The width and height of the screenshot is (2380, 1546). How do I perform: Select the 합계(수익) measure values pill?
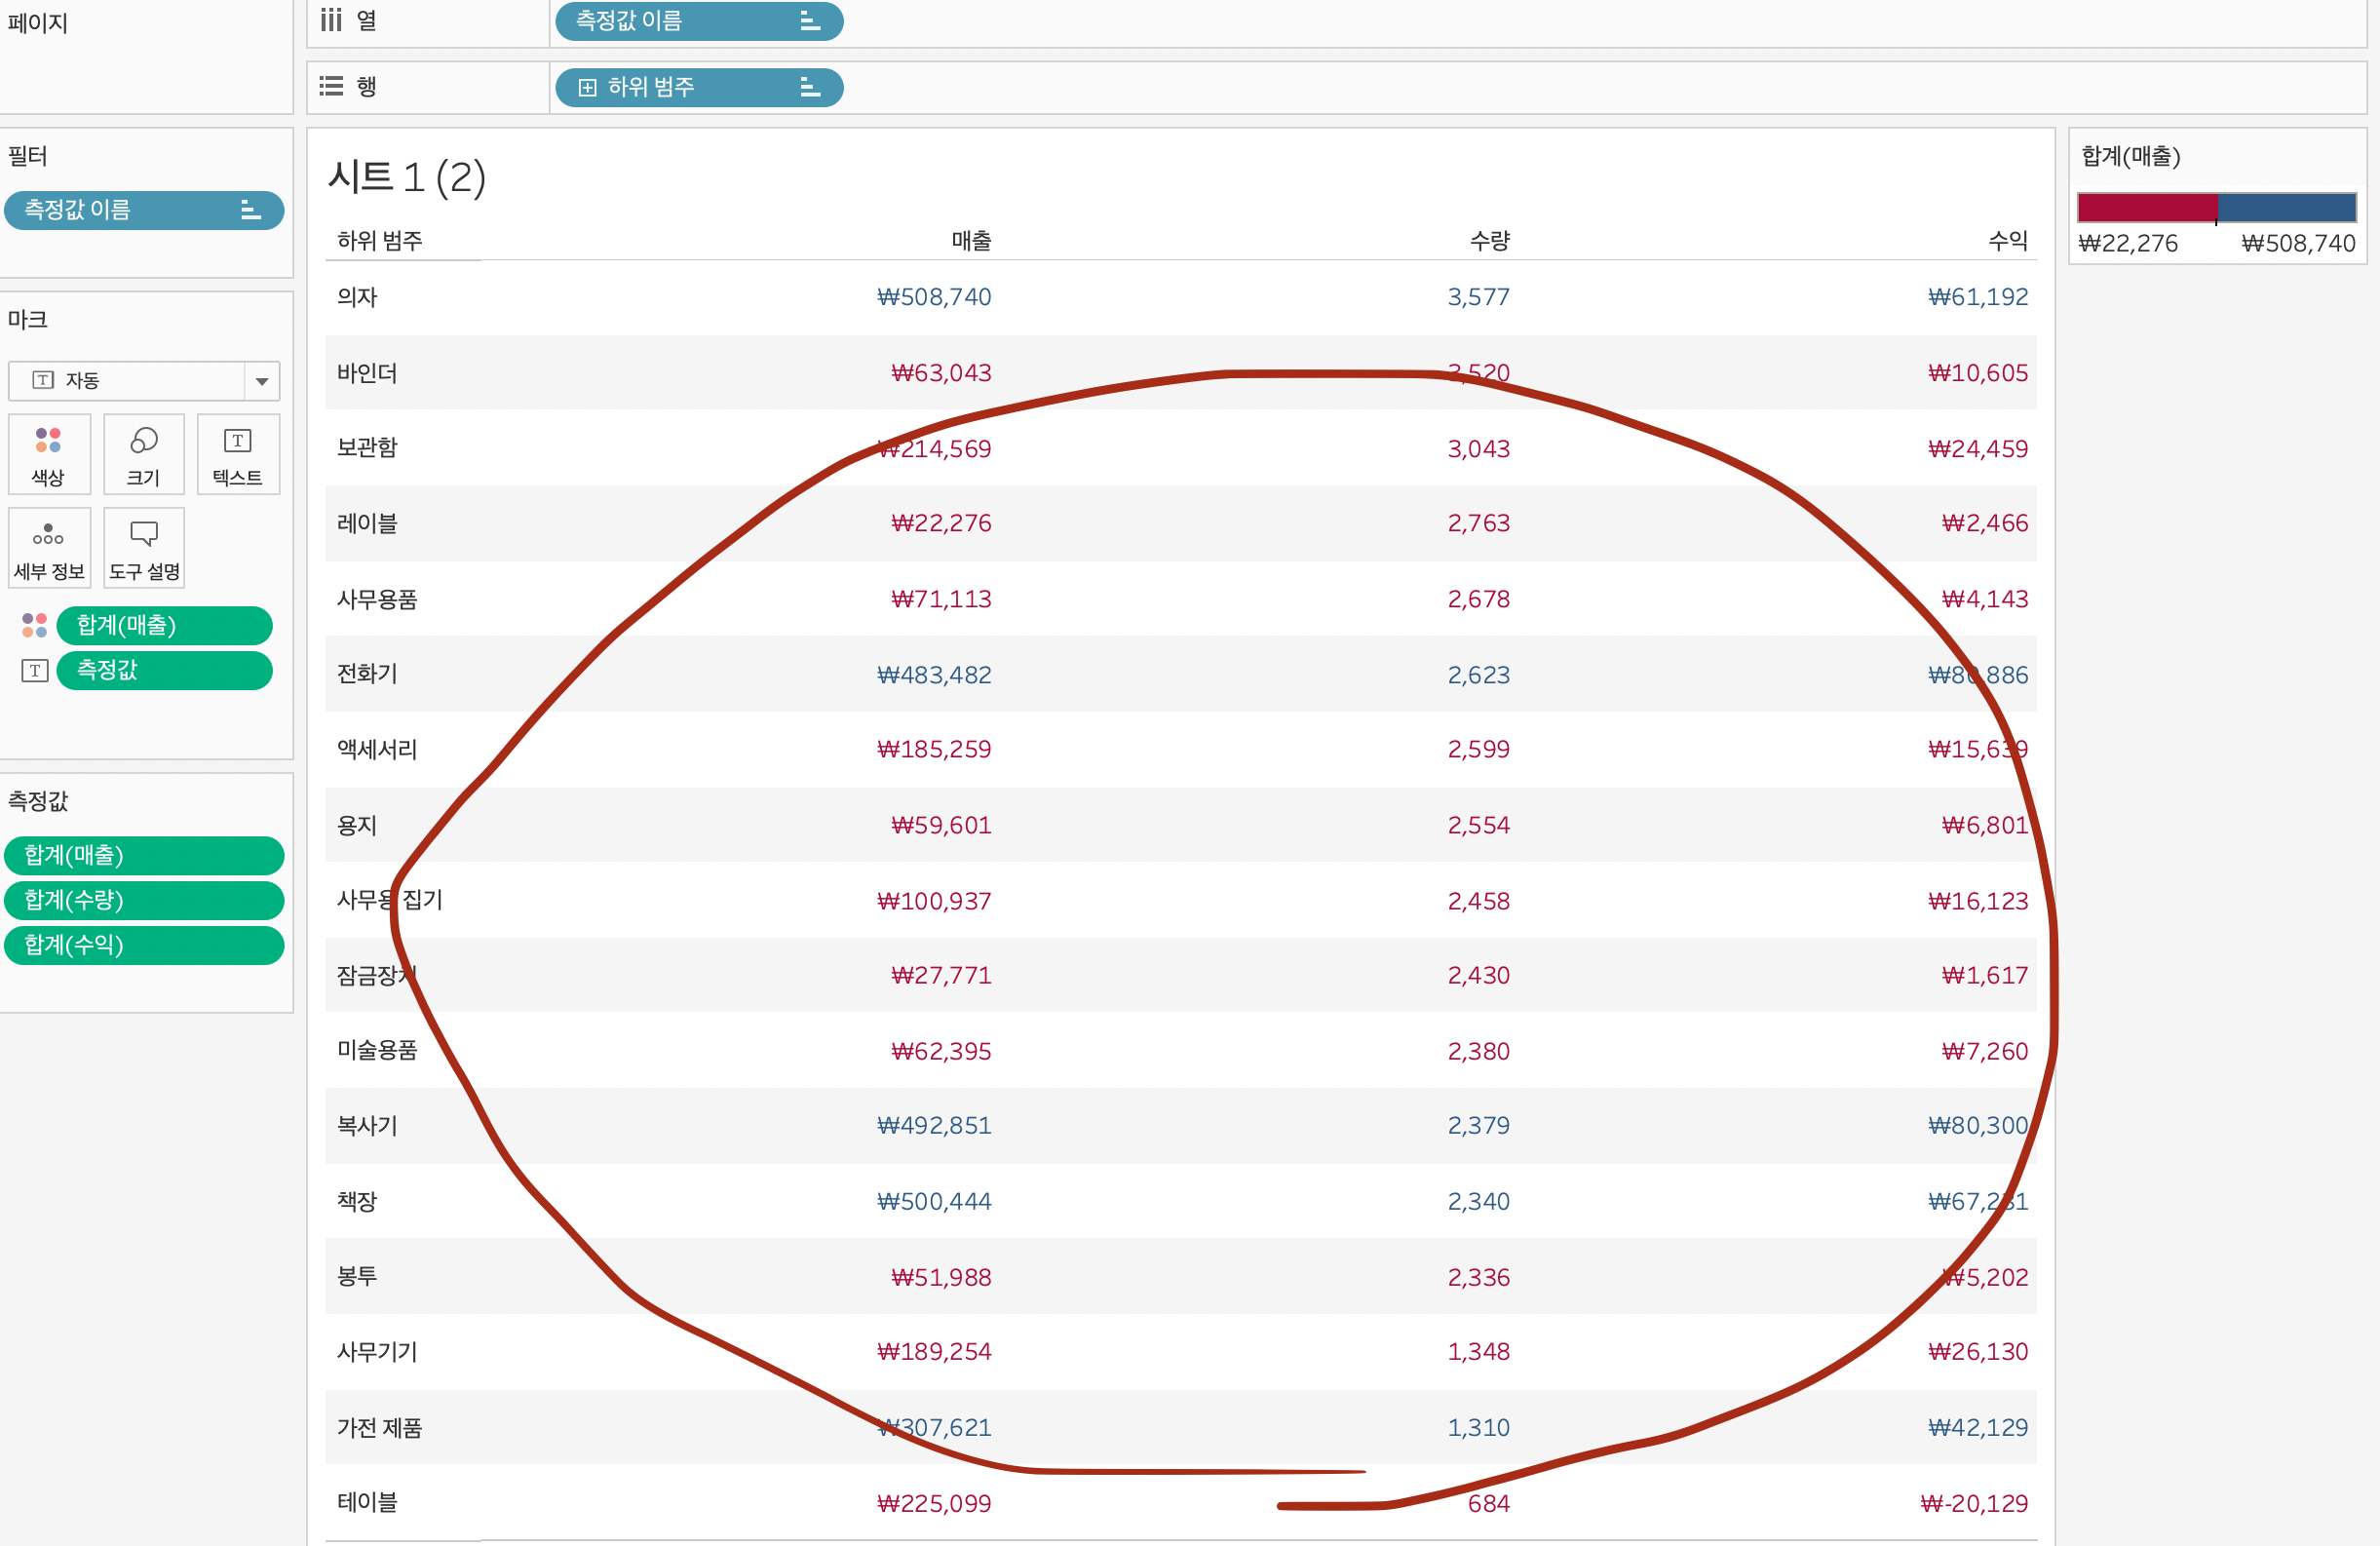(x=143, y=946)
